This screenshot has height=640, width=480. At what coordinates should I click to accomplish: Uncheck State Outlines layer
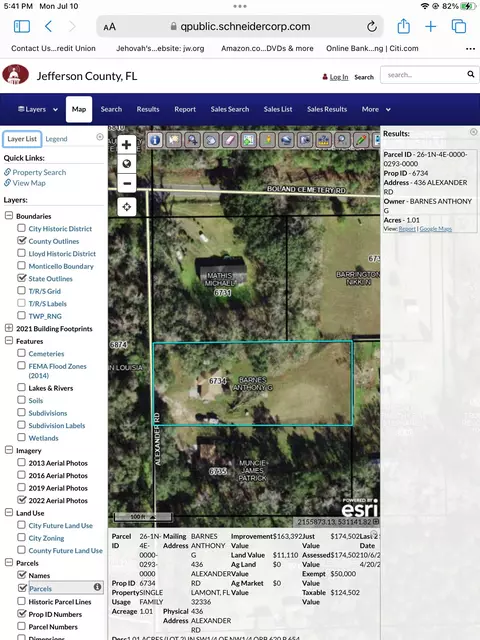point(21,278)
